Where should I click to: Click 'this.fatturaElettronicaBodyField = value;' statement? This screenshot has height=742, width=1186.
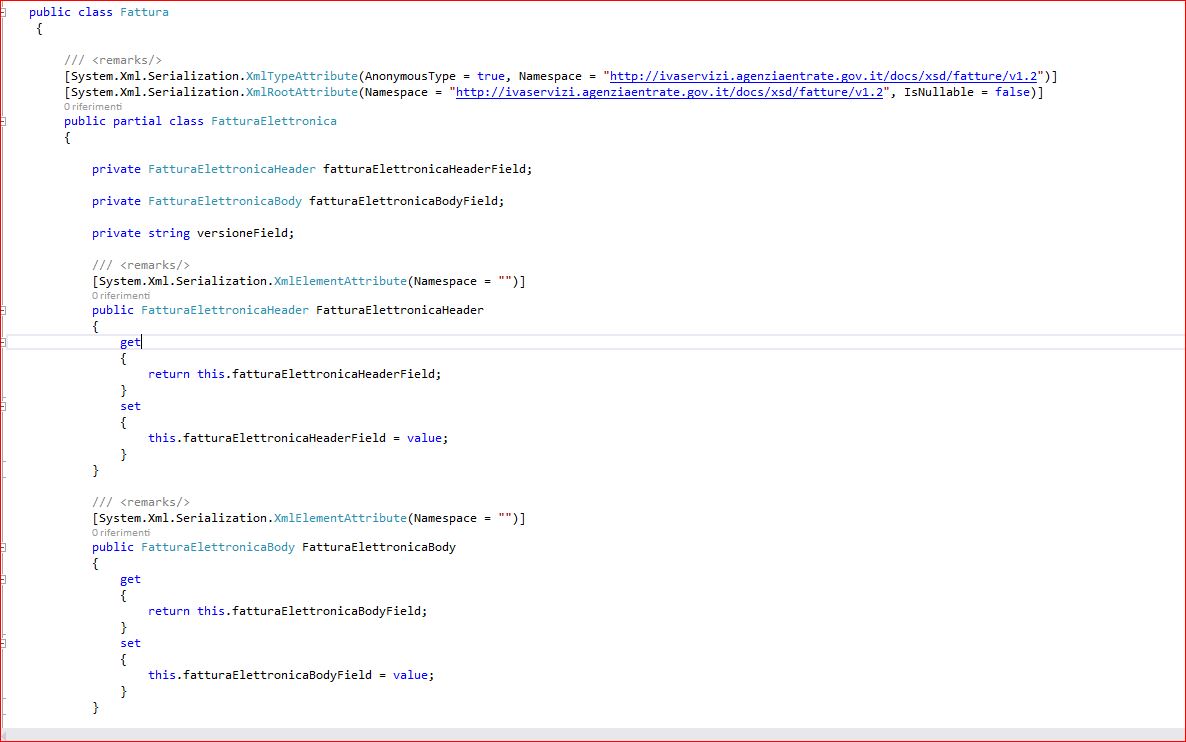click(291, 675)
